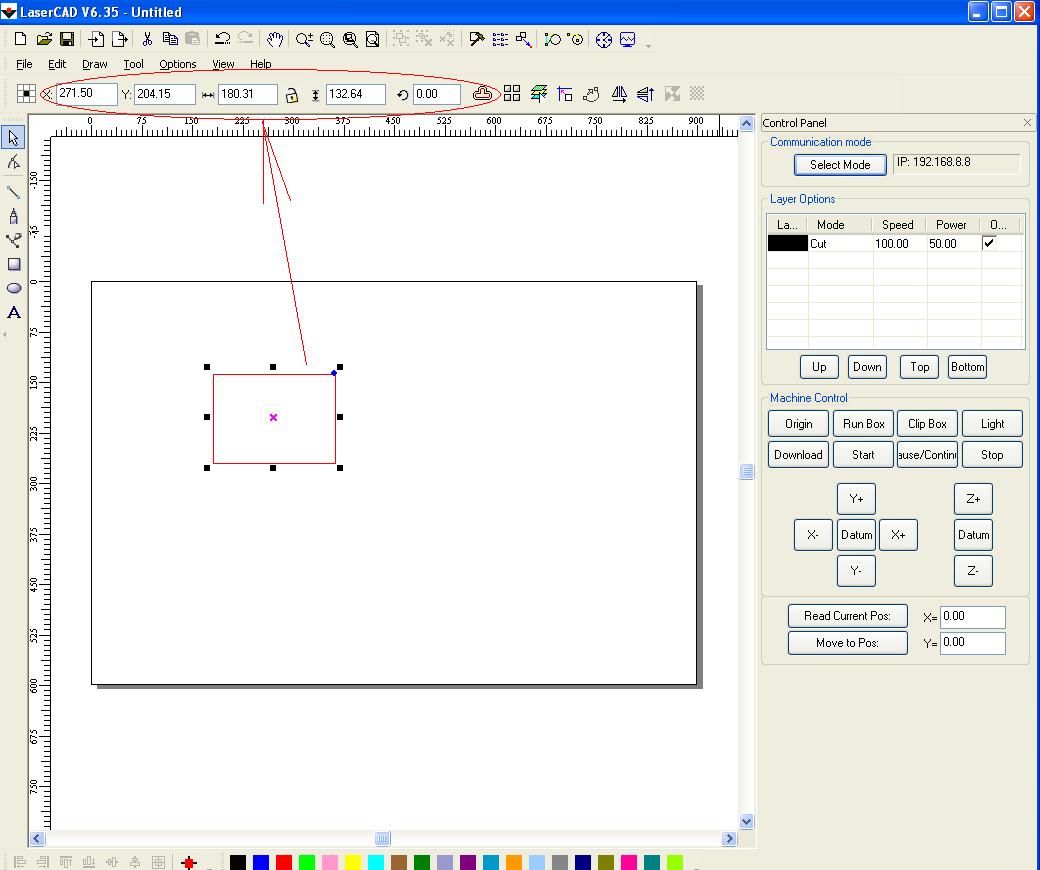Expand the main toolbar overflow arrow
1040x870 pixels.
(x=649, y=45)
